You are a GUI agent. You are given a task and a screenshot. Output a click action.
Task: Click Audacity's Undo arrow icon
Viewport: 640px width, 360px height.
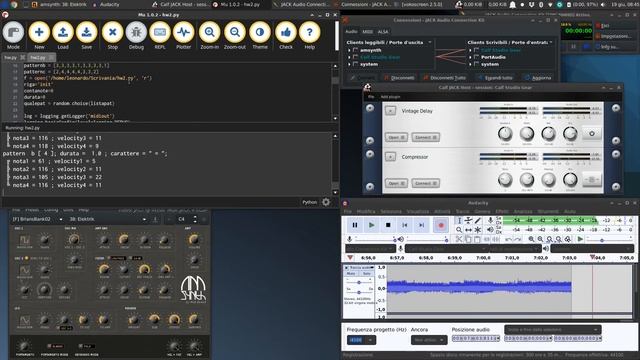[x=509, y=239]
